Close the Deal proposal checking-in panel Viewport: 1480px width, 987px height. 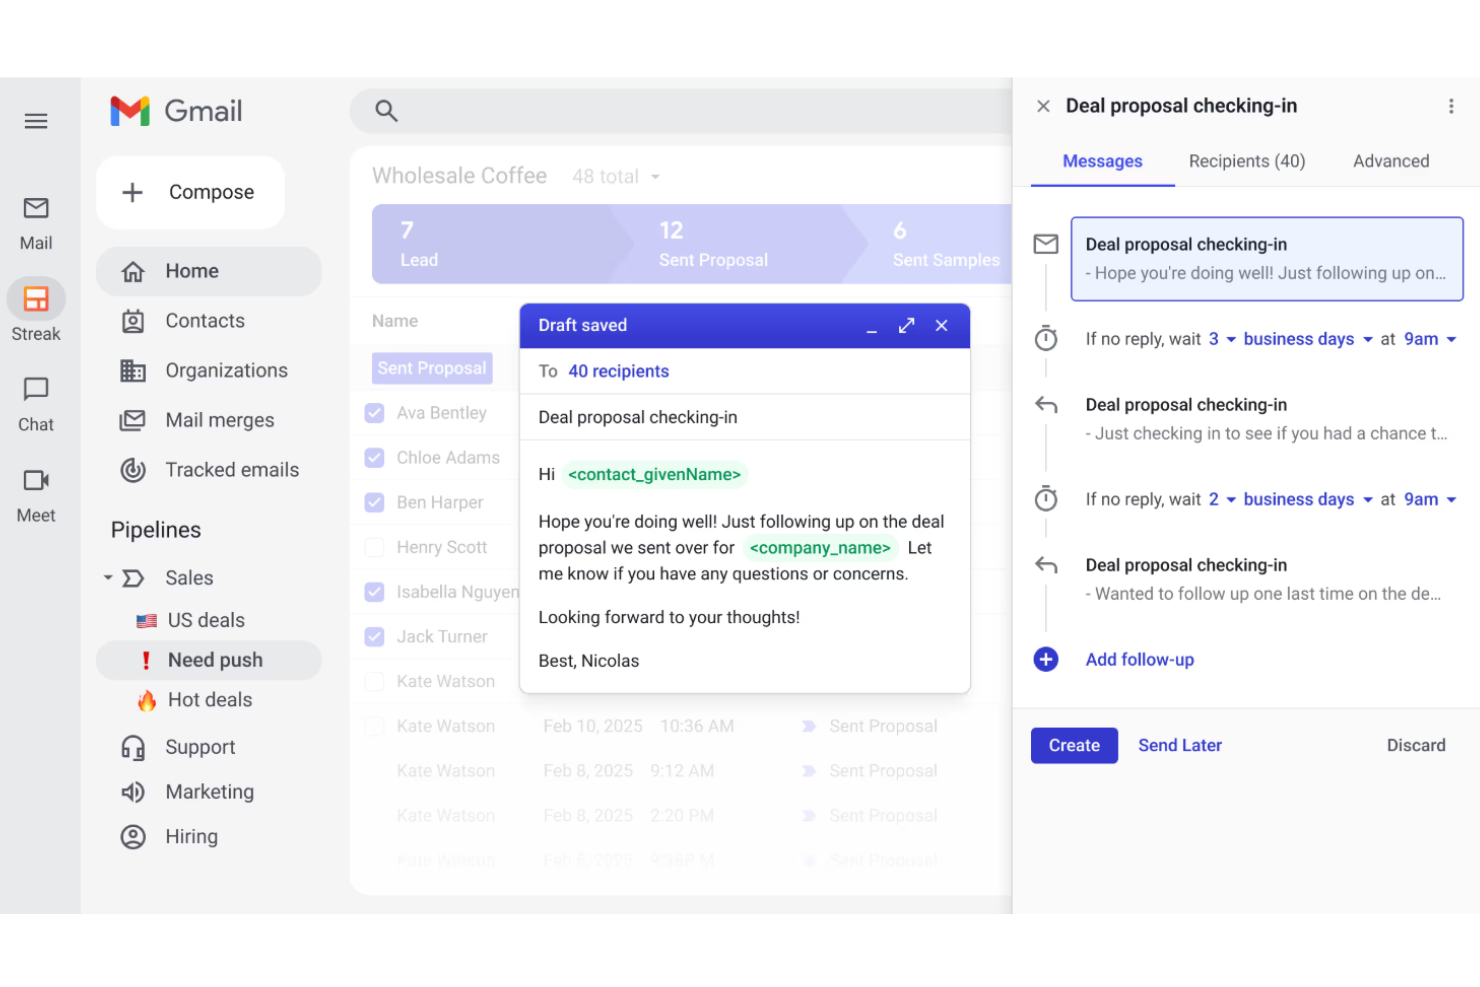coord(1043,106)
